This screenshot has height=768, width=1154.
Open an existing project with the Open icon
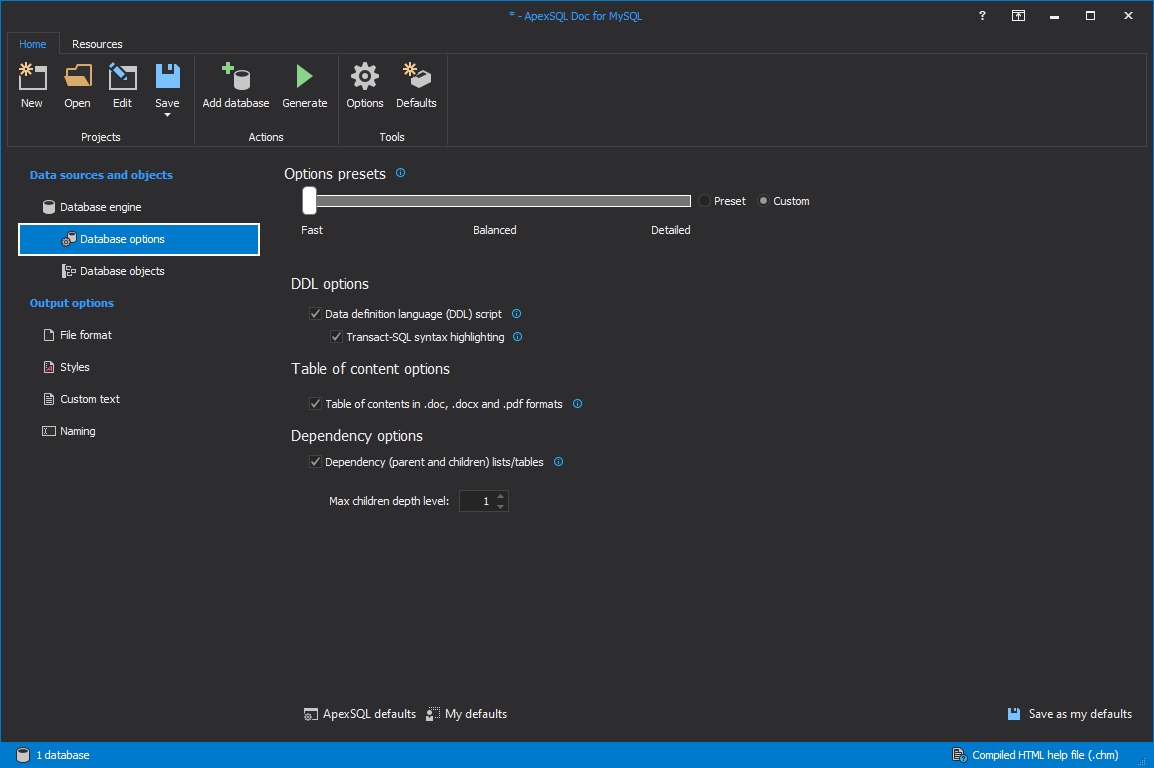coord(77,77)
